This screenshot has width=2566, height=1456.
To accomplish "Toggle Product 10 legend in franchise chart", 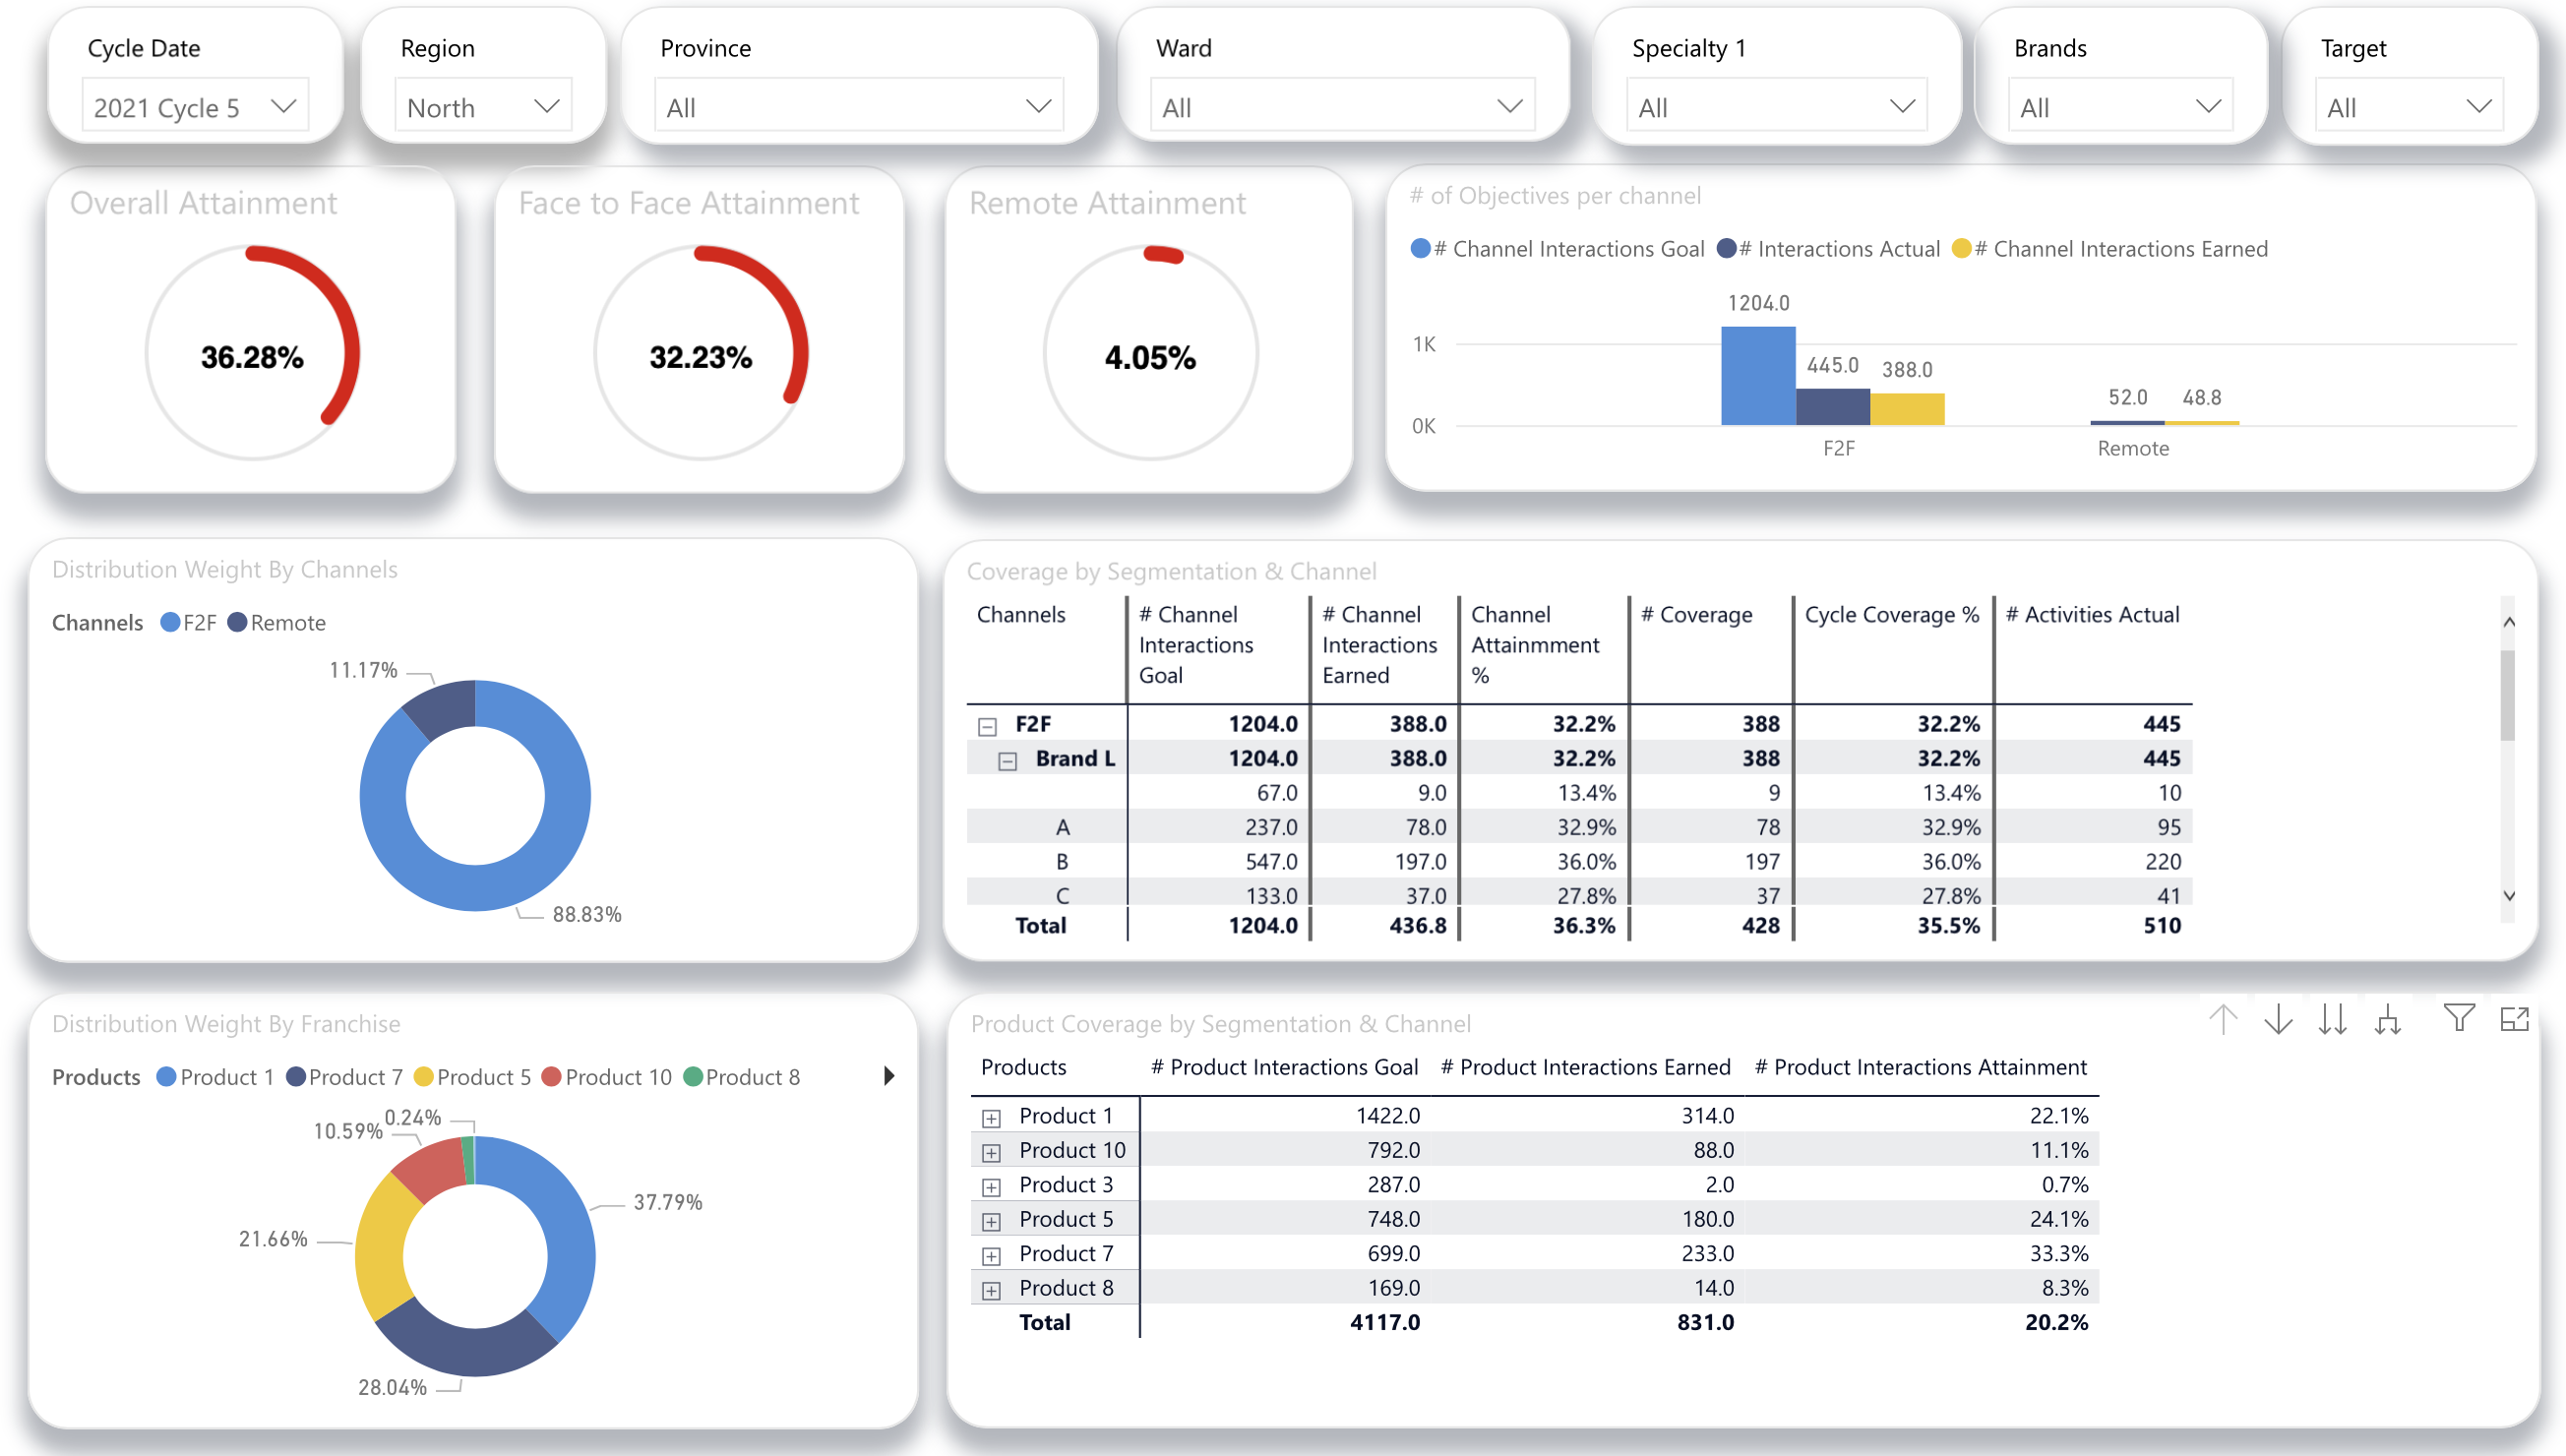I will click(551, 1077).
